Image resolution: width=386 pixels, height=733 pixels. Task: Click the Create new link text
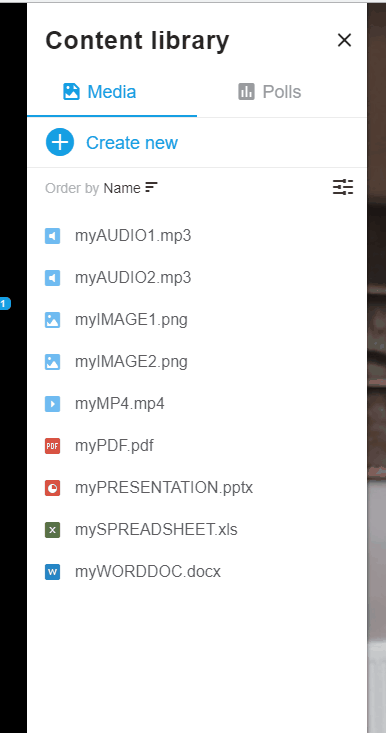click(x=132, y=143)
